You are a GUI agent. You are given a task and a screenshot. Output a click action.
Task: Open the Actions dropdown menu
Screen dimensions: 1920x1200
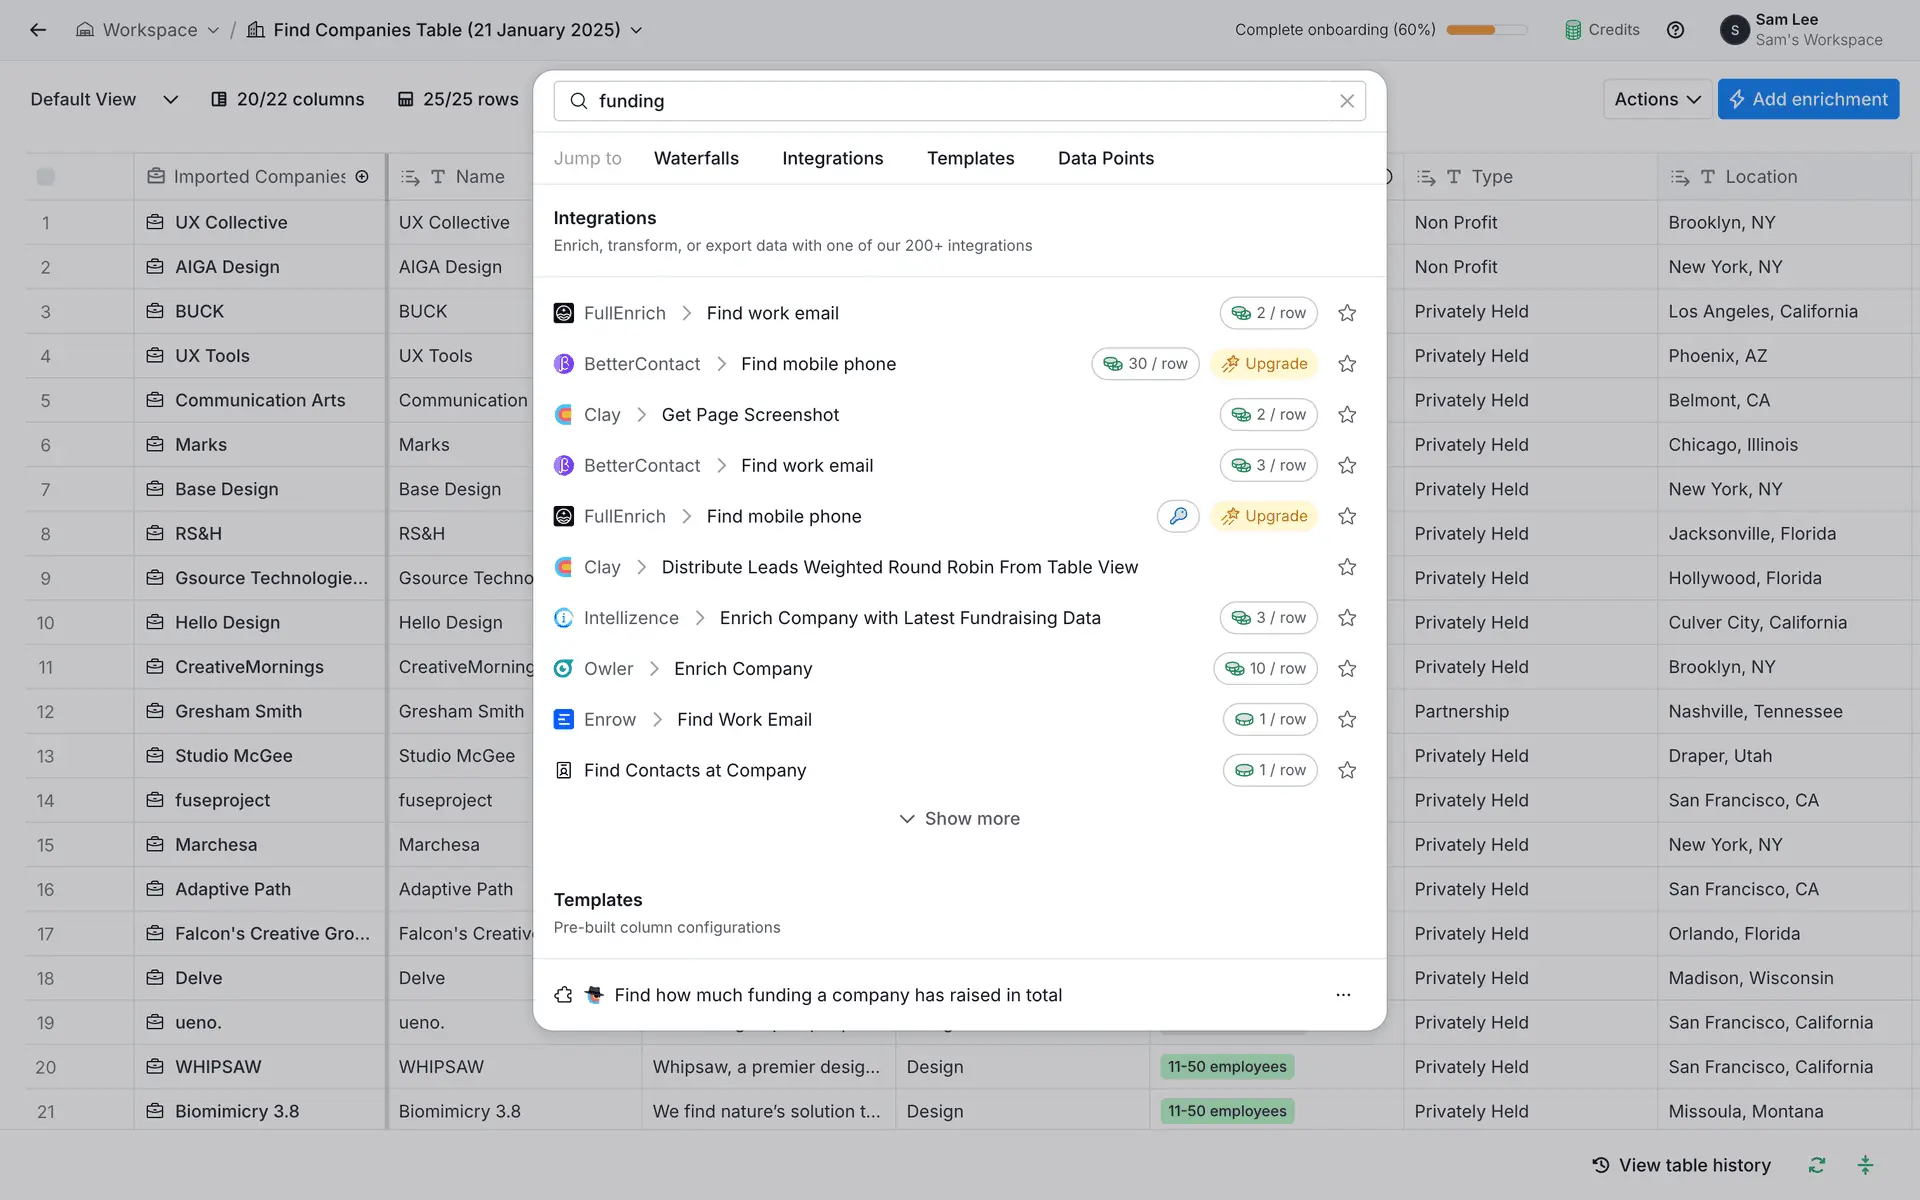click(1657, 99)
